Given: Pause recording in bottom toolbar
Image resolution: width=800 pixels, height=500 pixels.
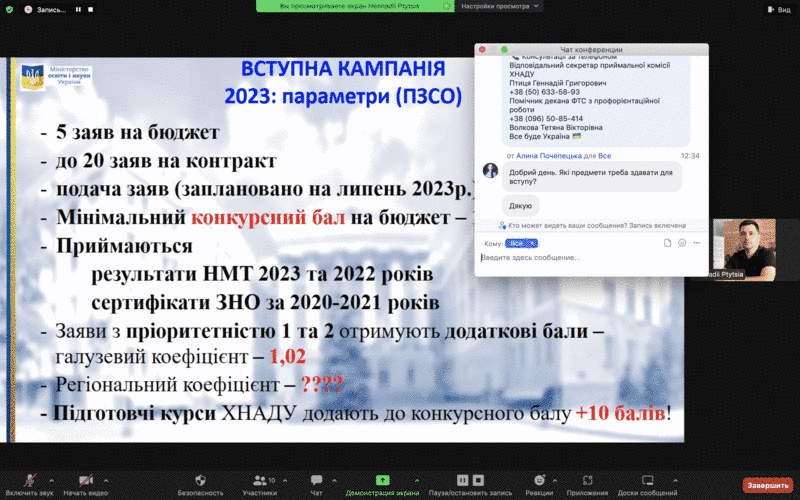Looking at the screenshot, I should [462, 480].
